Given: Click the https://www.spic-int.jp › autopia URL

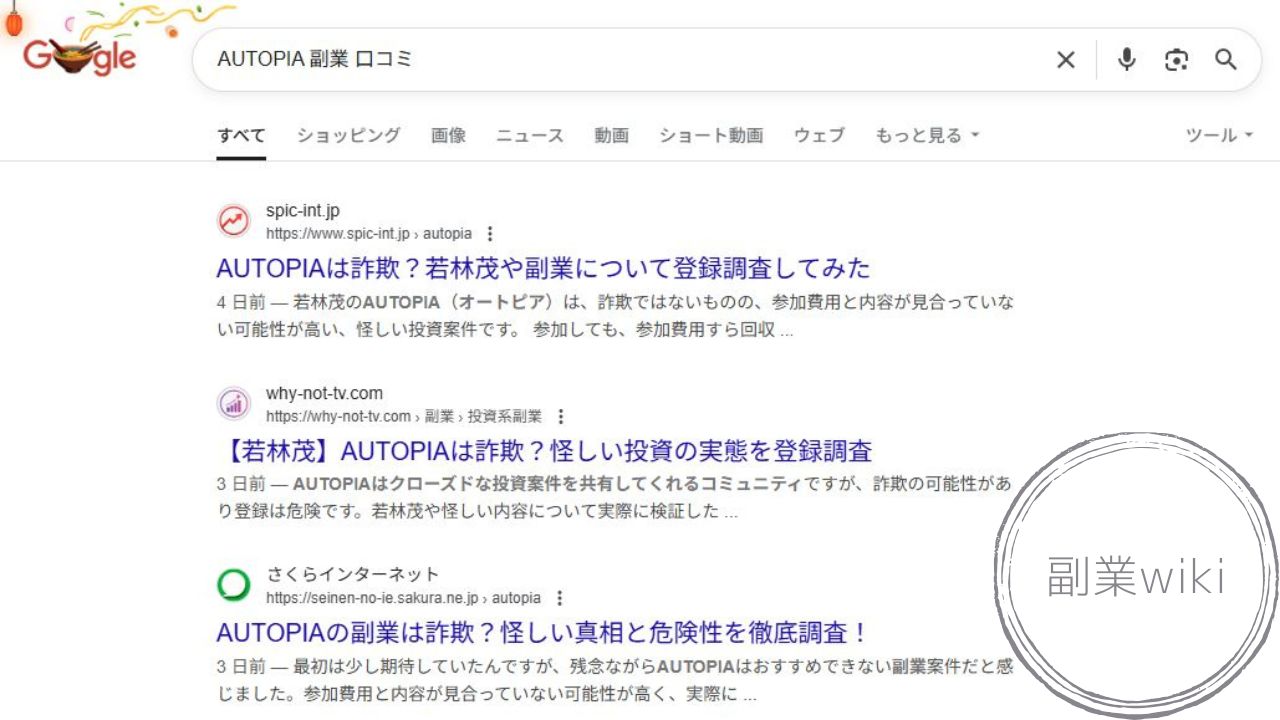Looking at the screenshot, I should (369, 234).
